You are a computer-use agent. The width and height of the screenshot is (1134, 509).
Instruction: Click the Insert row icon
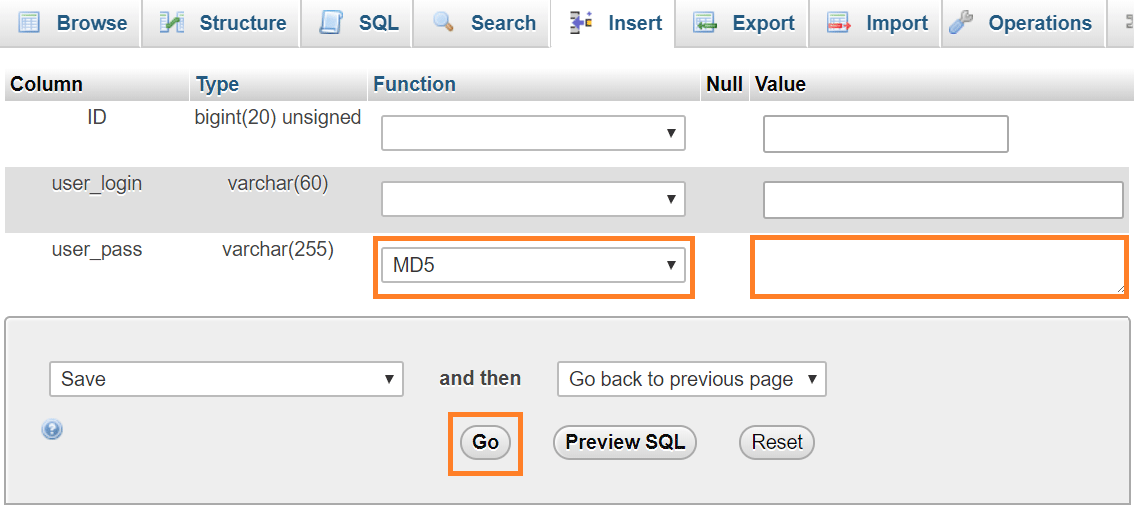tap(581, 22)
